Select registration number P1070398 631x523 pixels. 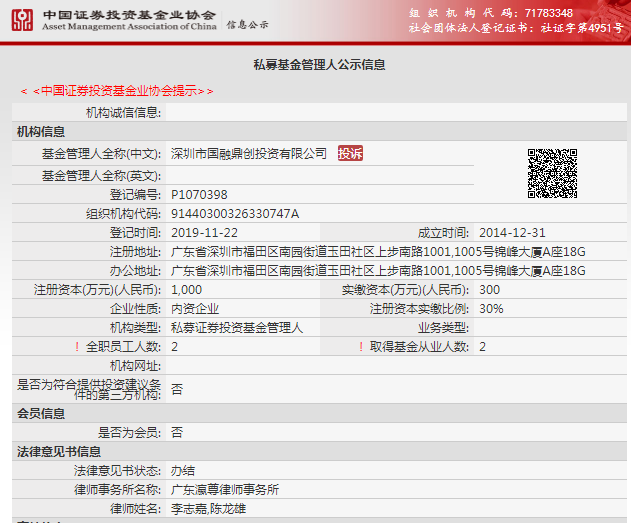coord(199,195)
